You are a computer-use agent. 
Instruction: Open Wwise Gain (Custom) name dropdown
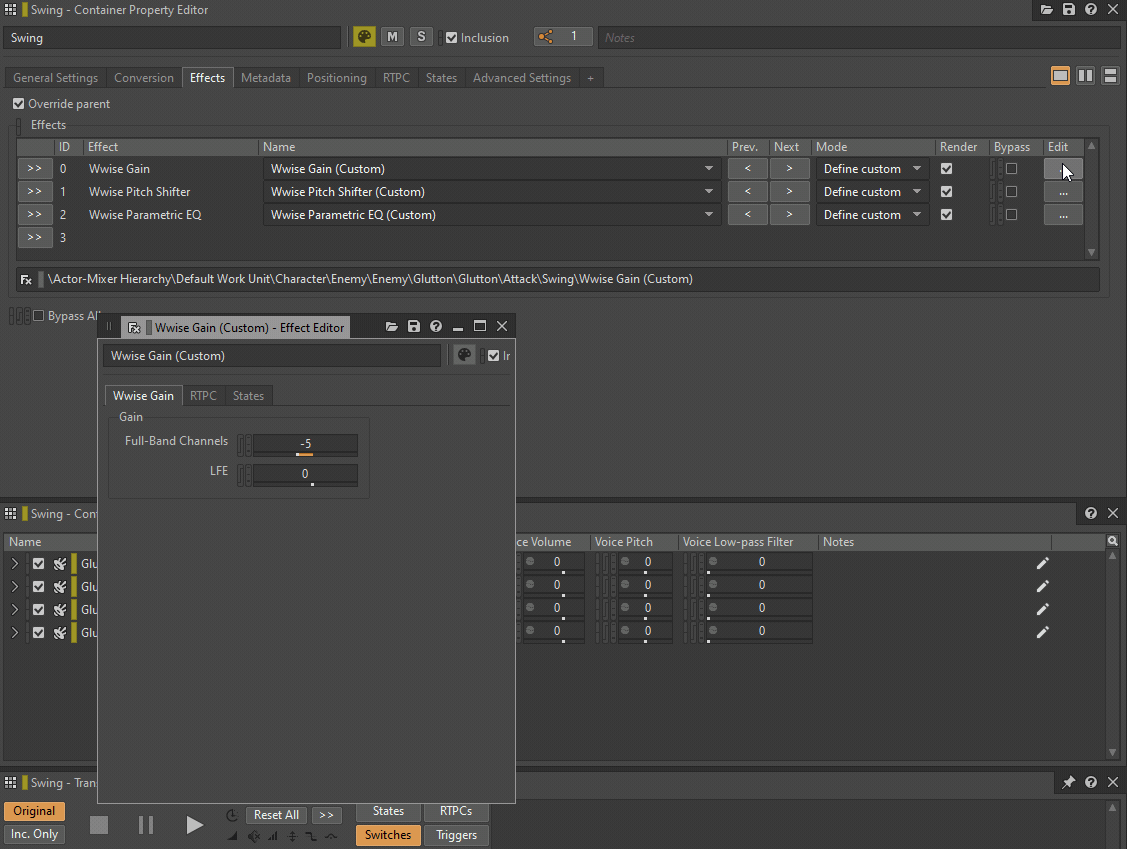[709, 169]
